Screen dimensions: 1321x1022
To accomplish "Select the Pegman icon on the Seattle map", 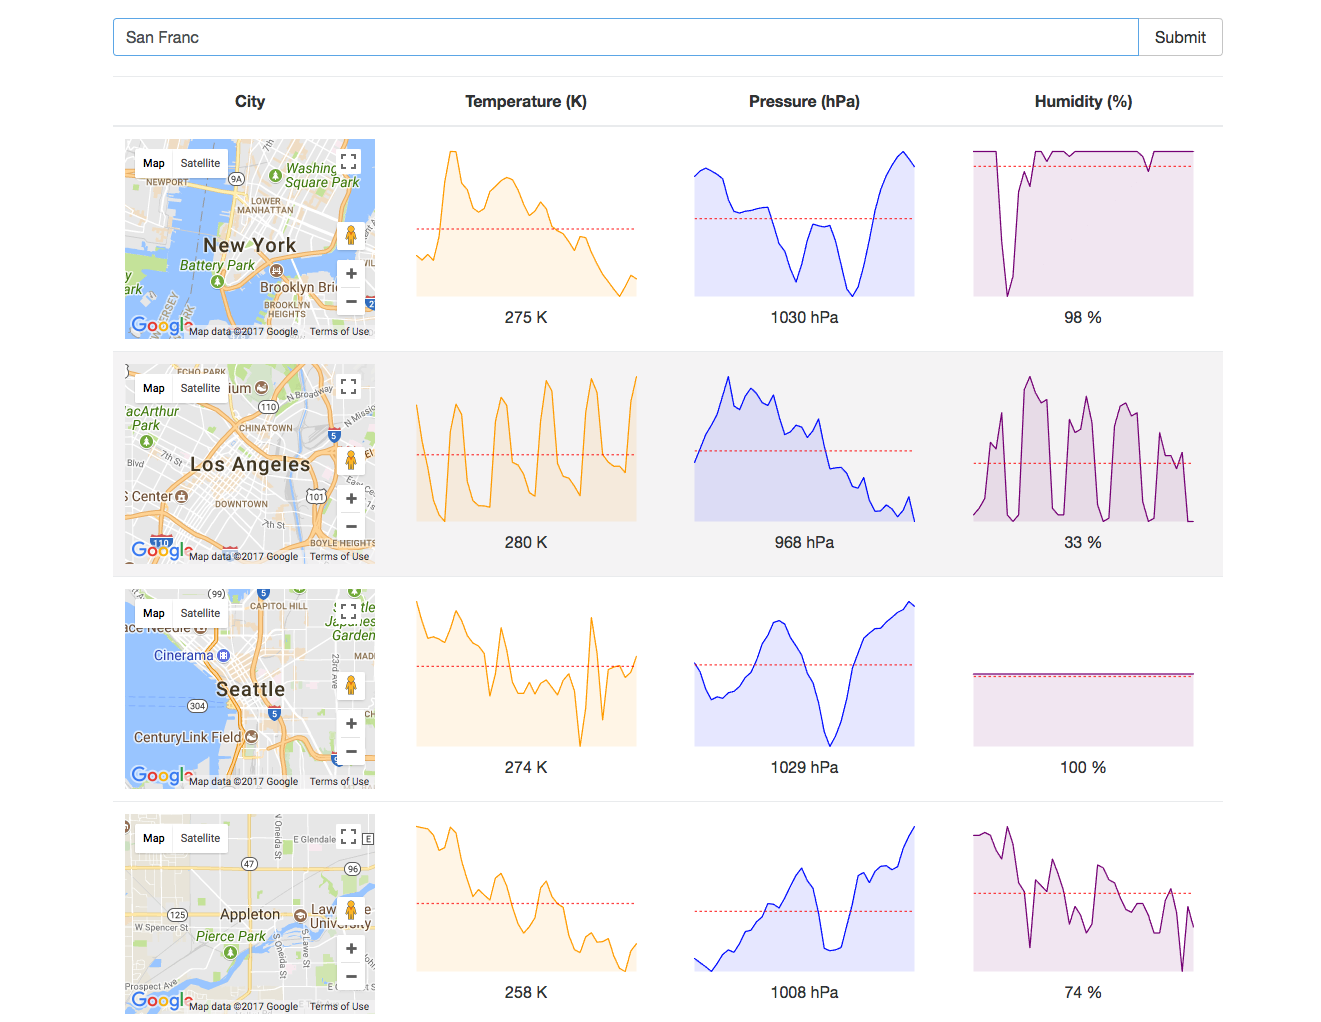I will tap(351, 686).
